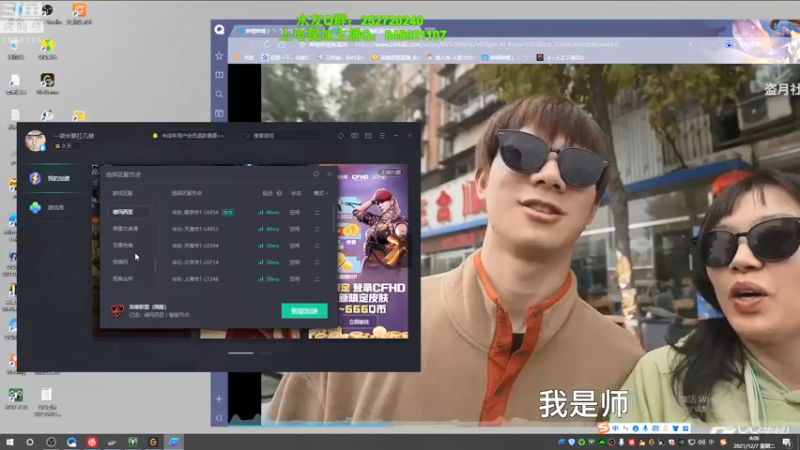Click the browser logo at sidebar top
This screenshot has height=450, width=800.
click(219, 30)
